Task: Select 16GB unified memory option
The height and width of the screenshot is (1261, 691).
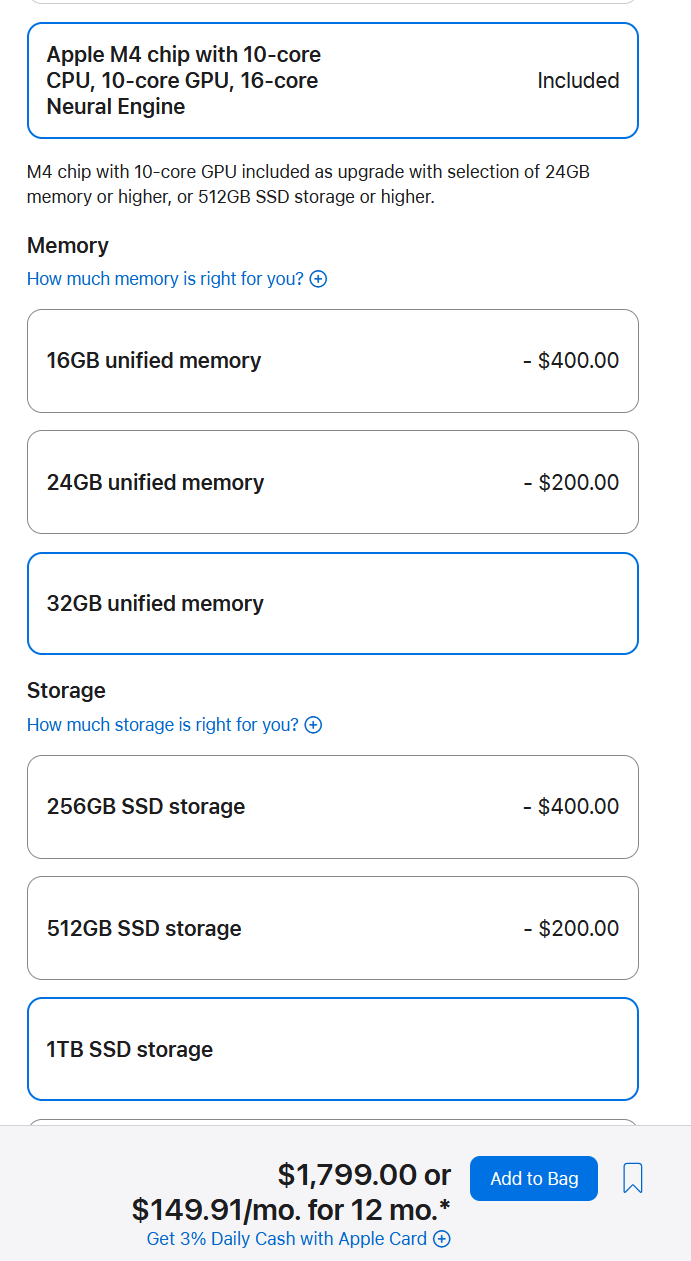Action: coord(333,361)
